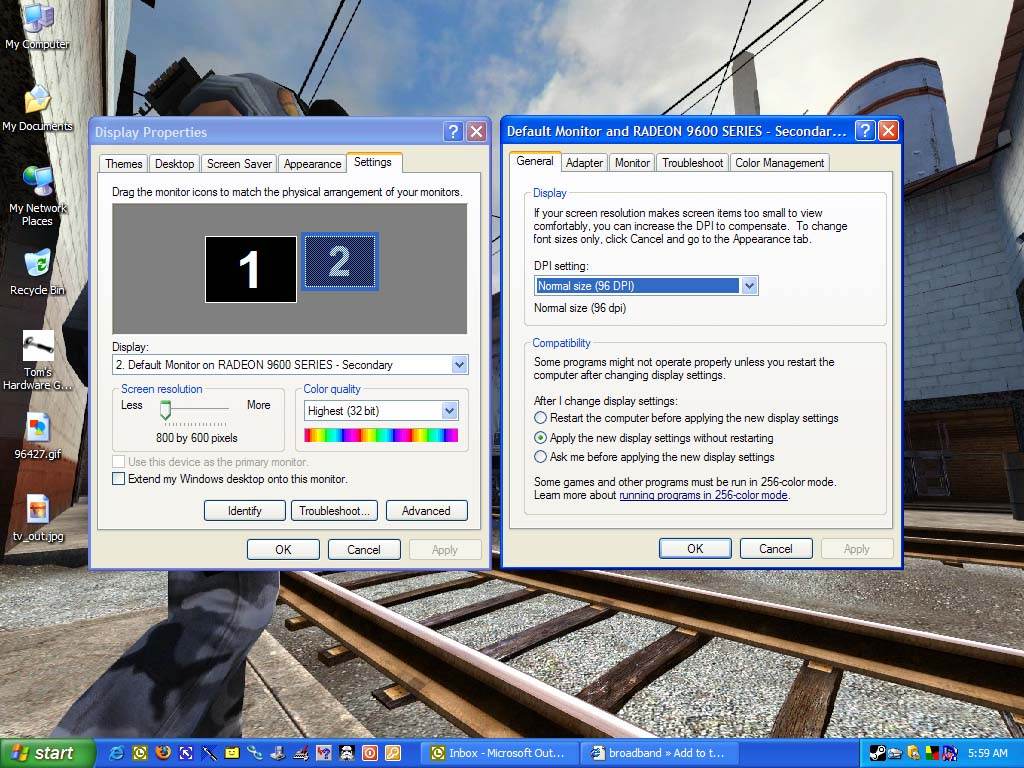The height and width of the screenshot is (768, 1024).
Task: Select the 96427.gif file icon
Action: coord(37,436)
